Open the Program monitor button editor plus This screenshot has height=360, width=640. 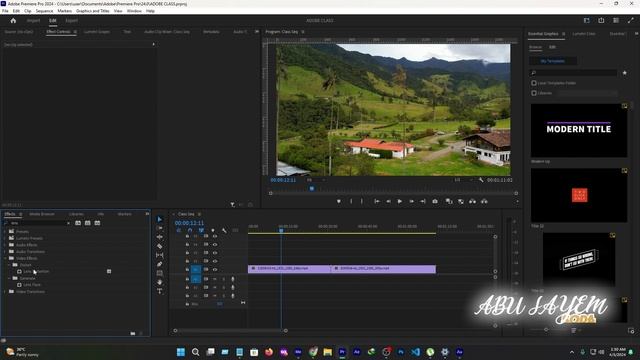click(x=517, y=201)
